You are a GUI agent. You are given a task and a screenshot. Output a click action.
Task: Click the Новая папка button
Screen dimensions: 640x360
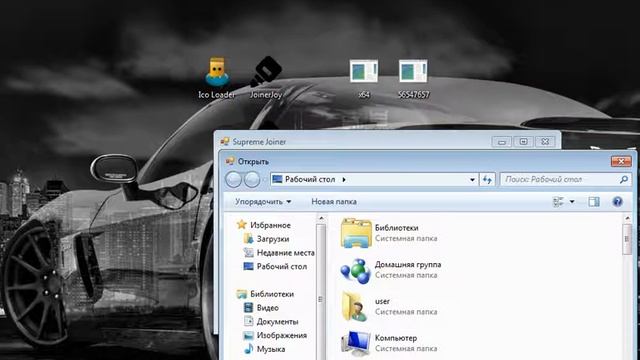(334, 202)
